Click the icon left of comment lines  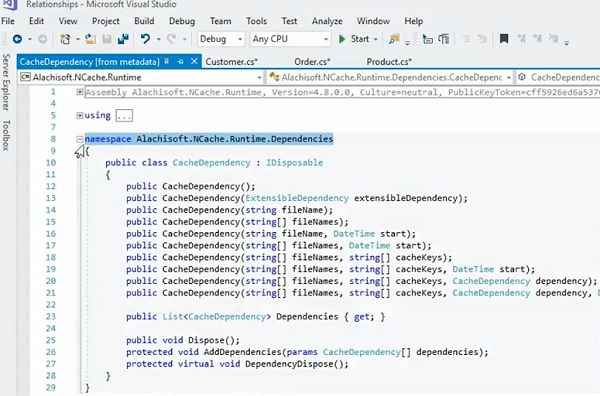click(x=444, y=39)
